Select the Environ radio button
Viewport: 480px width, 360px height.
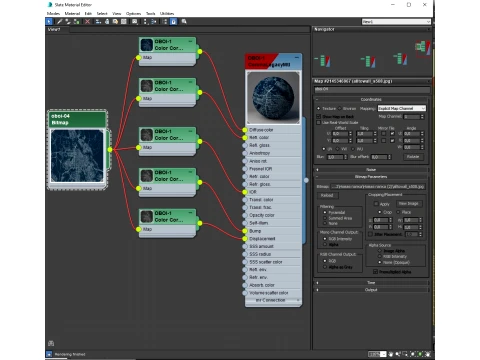(339, 108)
